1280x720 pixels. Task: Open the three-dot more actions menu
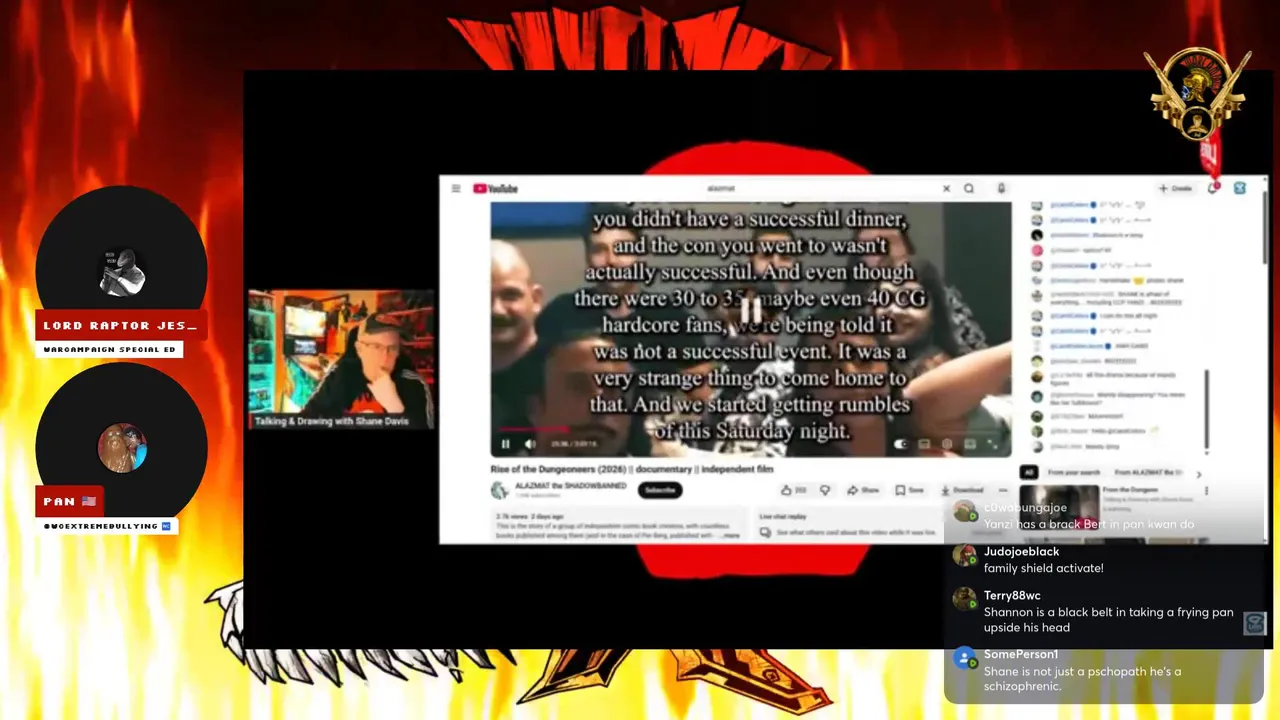[1003, 490]
